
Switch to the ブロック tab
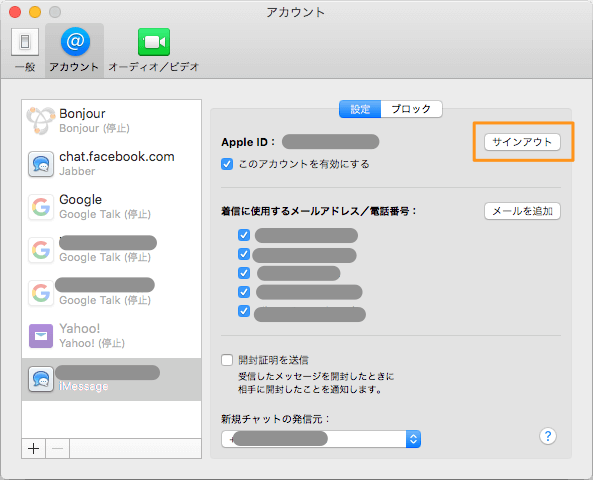pos(411,109)
